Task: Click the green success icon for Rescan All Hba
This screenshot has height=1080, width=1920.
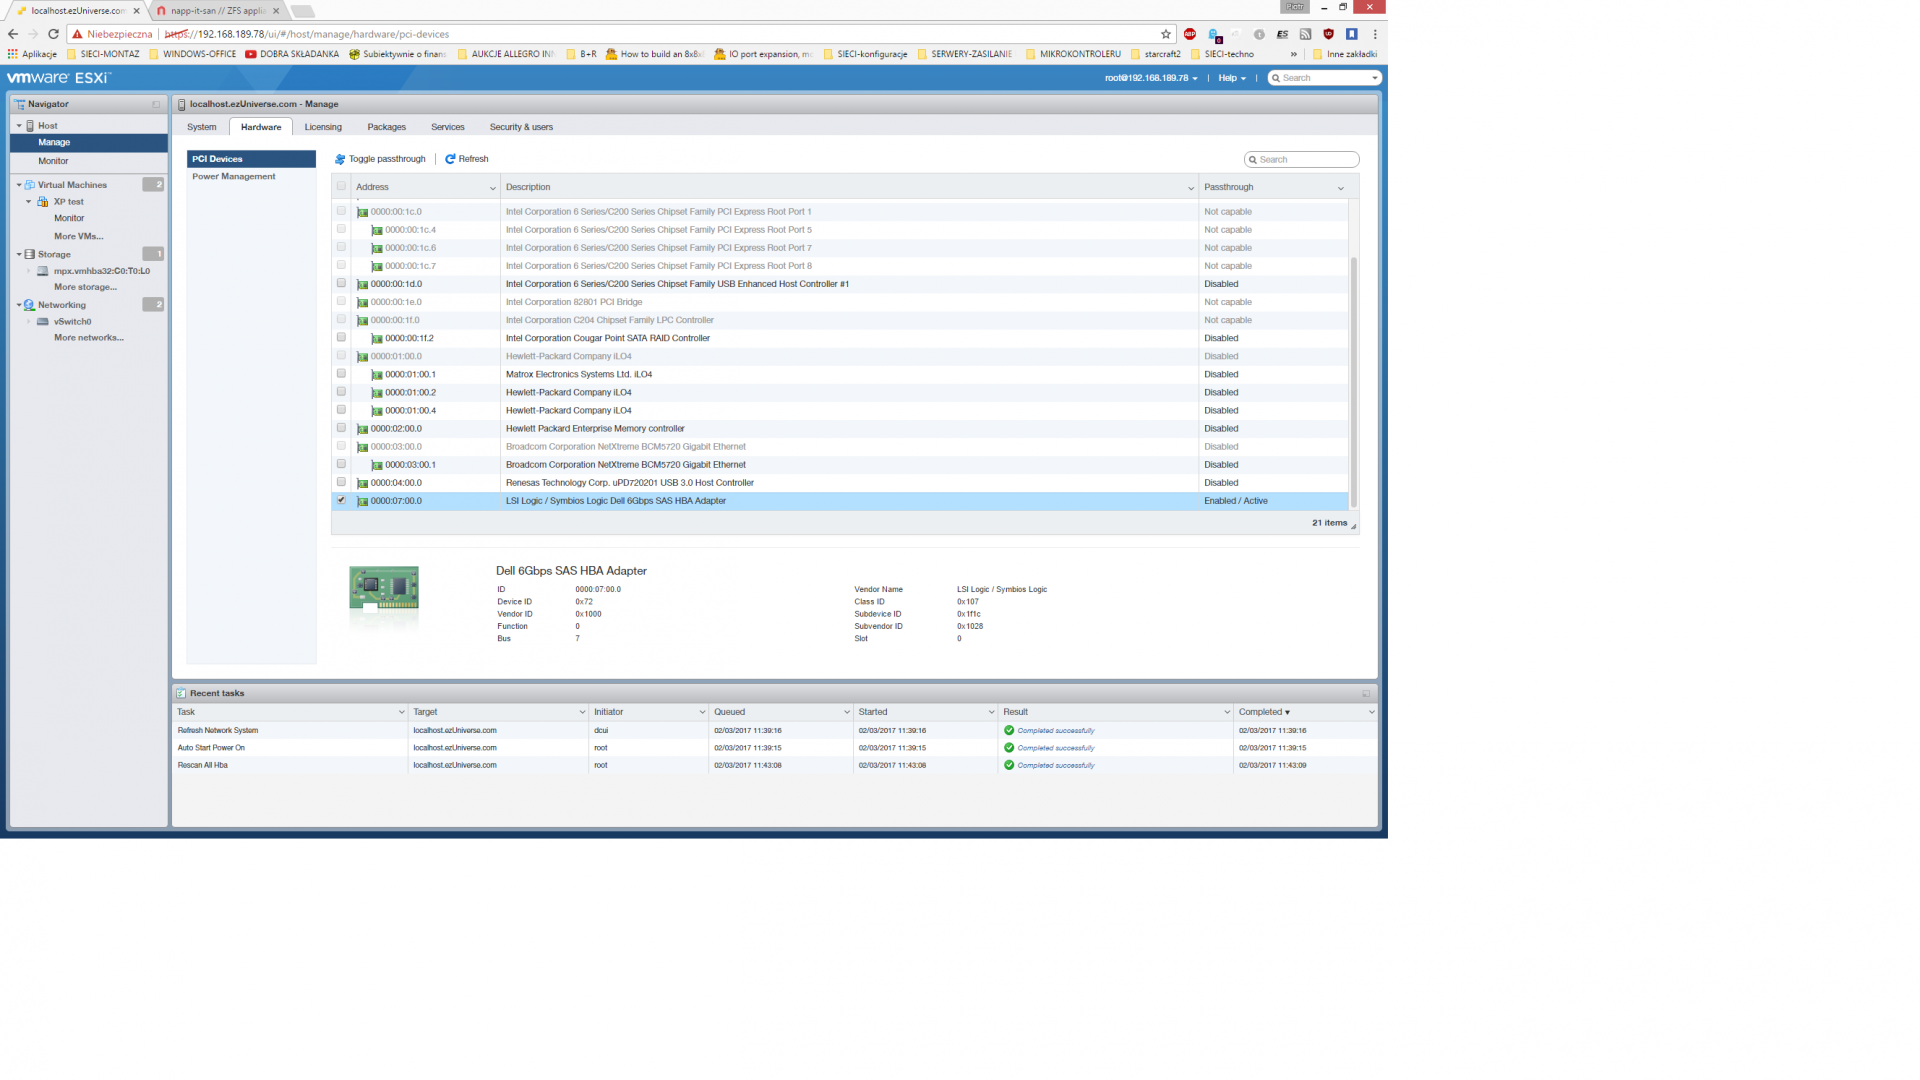Action: (x=1009, y=765)
